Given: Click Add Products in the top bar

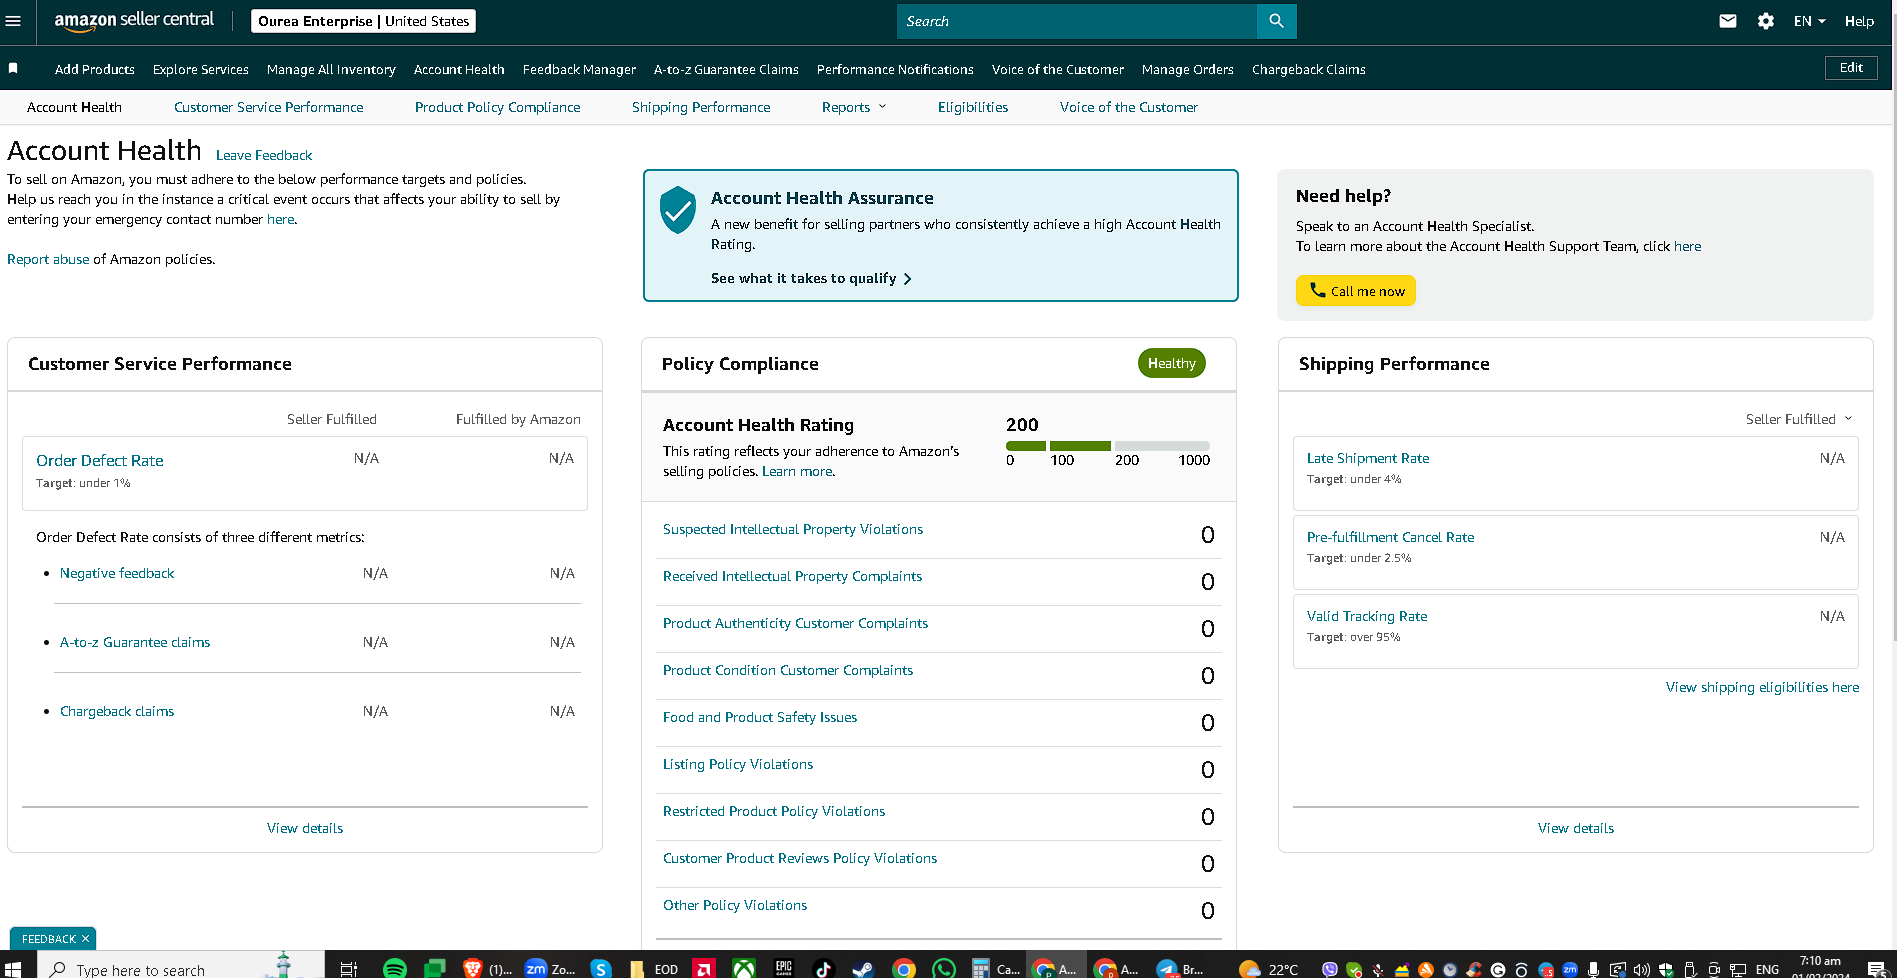Looking at the screenshot, I should click(x=95, y=69).
